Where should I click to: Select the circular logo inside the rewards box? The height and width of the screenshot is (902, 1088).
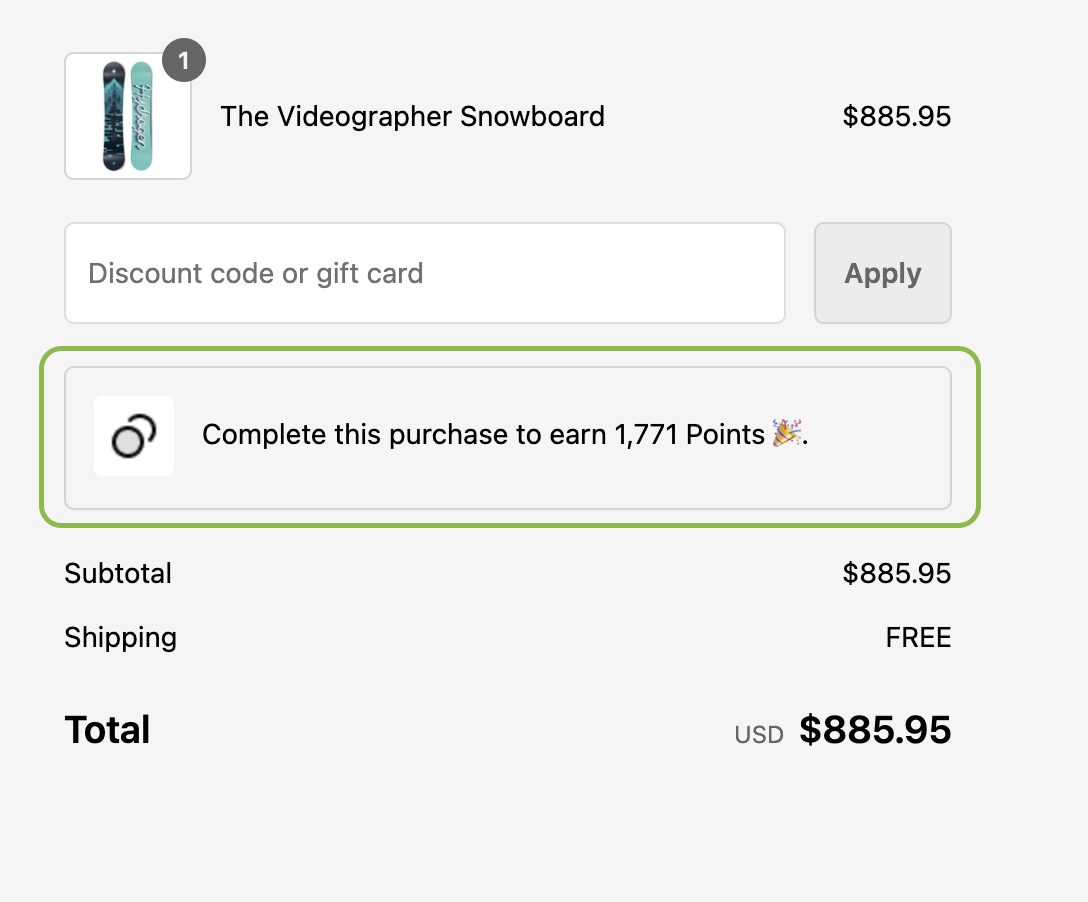[x=134, y=436]
